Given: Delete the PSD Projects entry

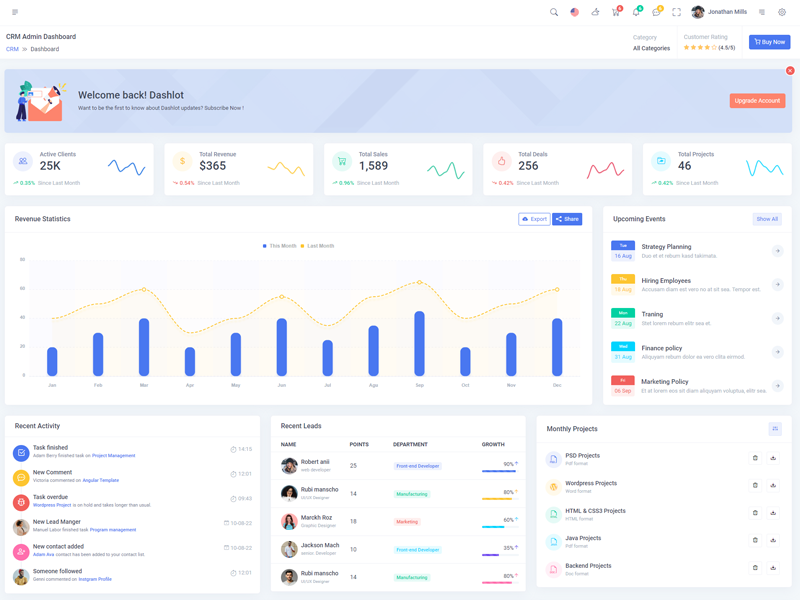Looking at the screenshot, I should [x=755, y=458].
